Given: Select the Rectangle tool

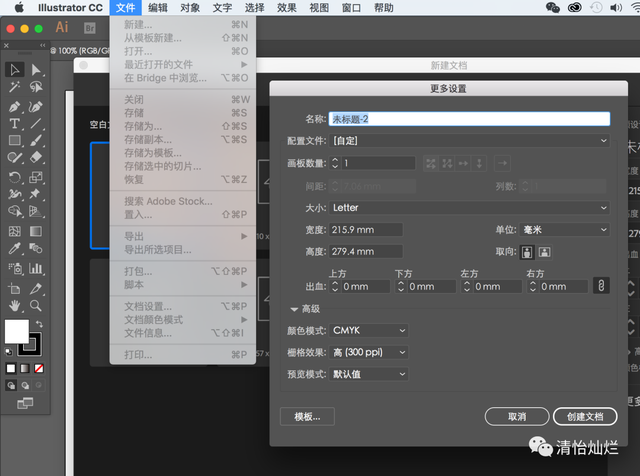Looking at the screenshot, I should [x=14, y=141].
